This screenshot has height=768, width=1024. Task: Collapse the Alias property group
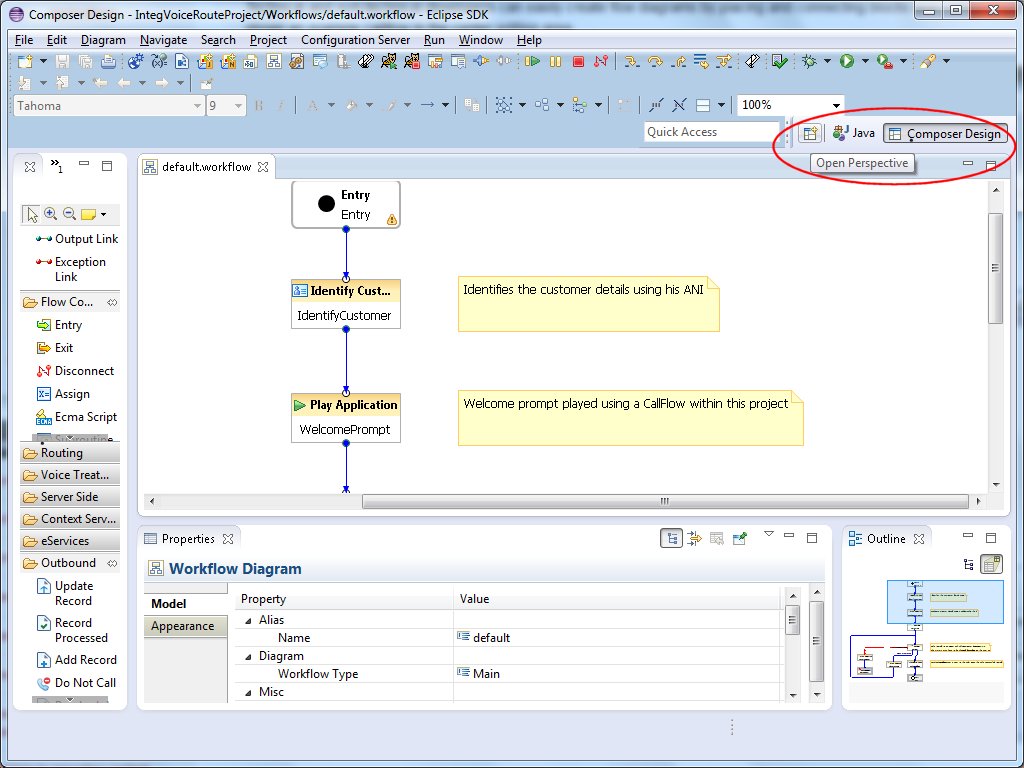[x=248, y=620]
